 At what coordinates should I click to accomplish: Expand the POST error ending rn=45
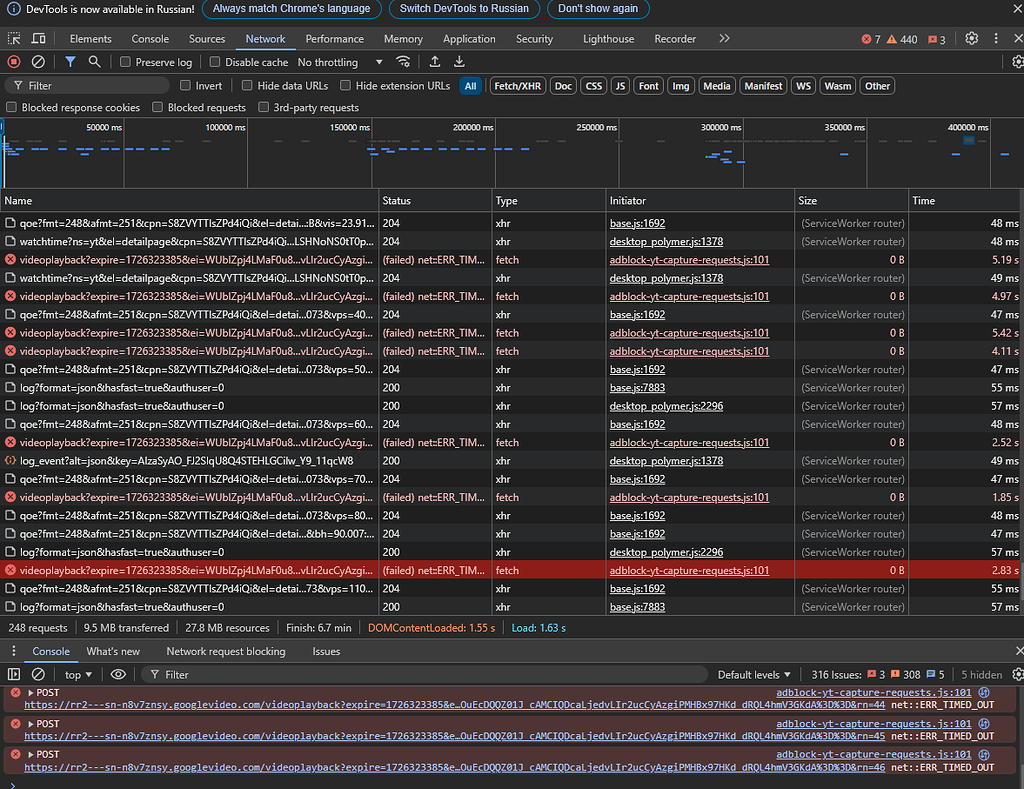point(31,724)
